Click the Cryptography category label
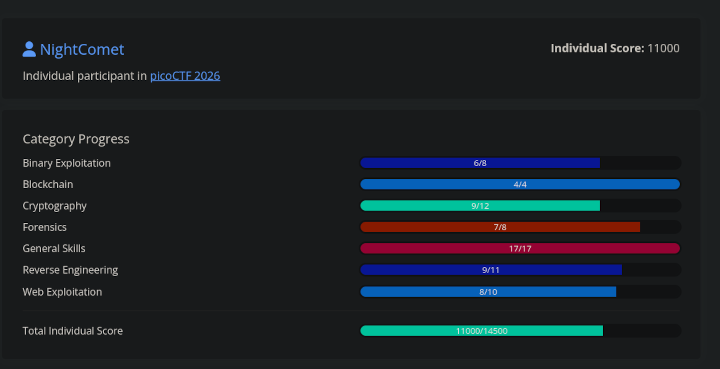 [x=54, y=206]
